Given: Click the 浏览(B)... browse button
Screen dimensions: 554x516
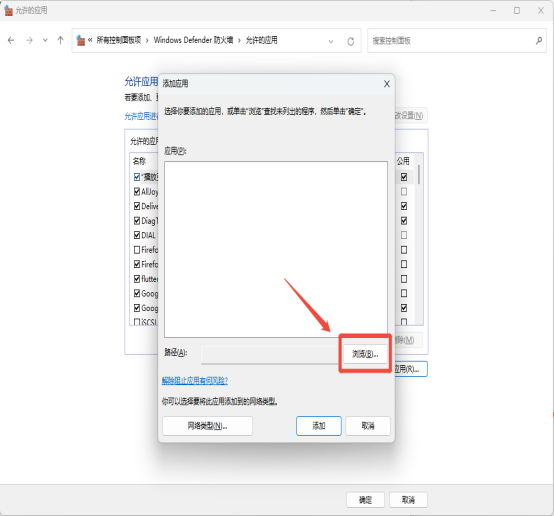Looking at the screenshot, I should pos(365,354).
